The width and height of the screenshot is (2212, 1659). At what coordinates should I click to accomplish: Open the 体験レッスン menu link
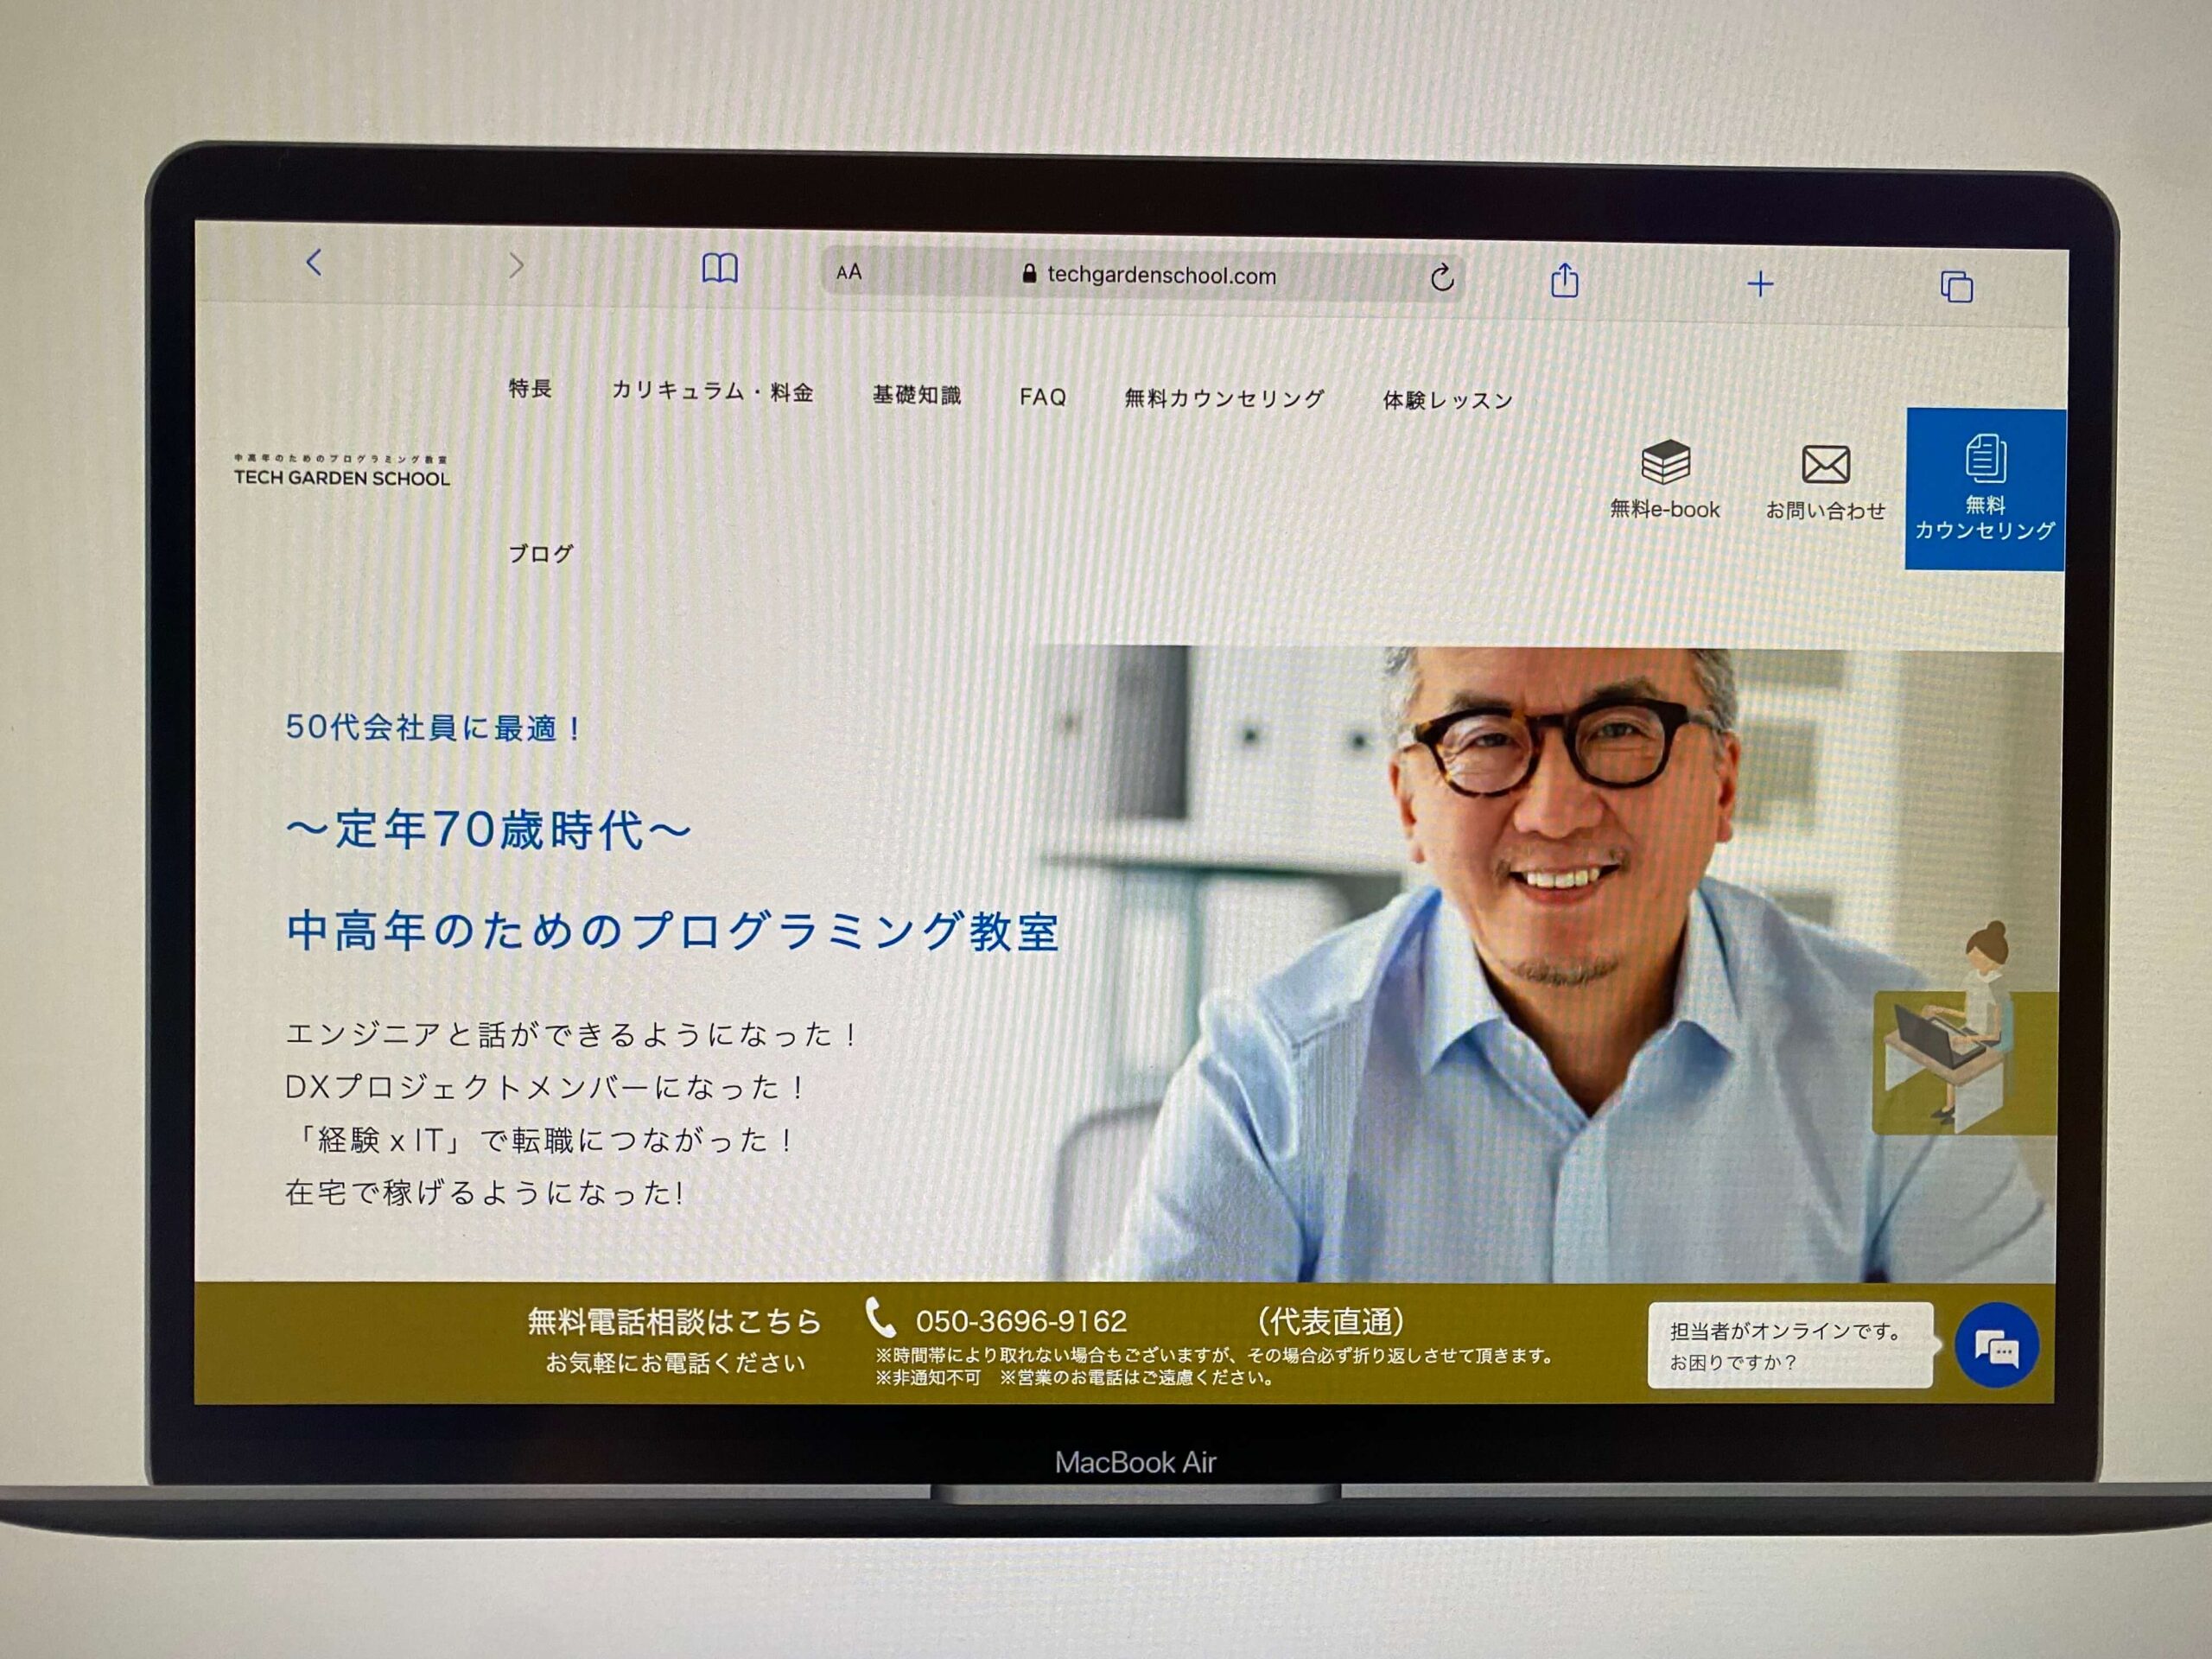pos(1447,401)
